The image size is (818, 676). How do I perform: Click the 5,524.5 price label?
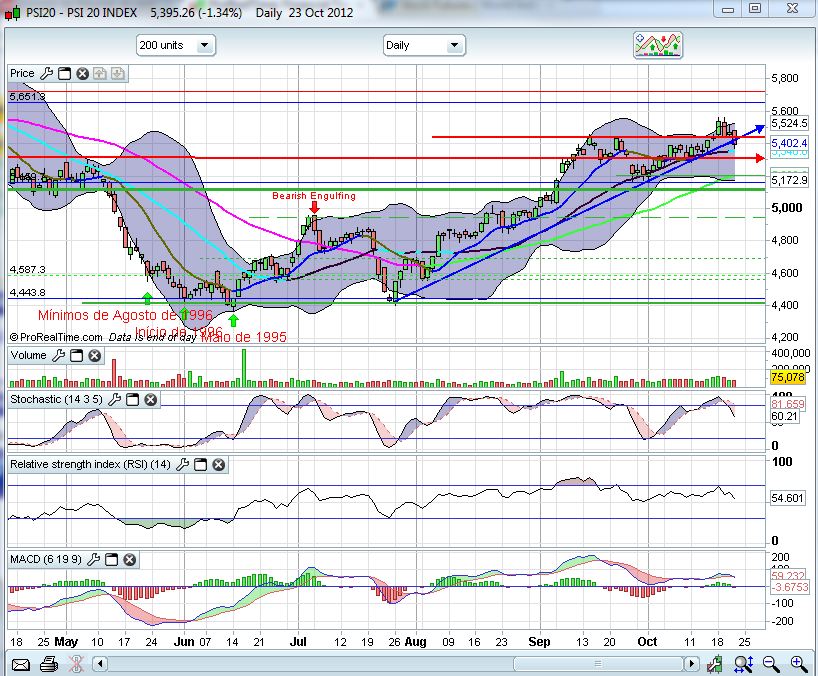click(789, 124)
